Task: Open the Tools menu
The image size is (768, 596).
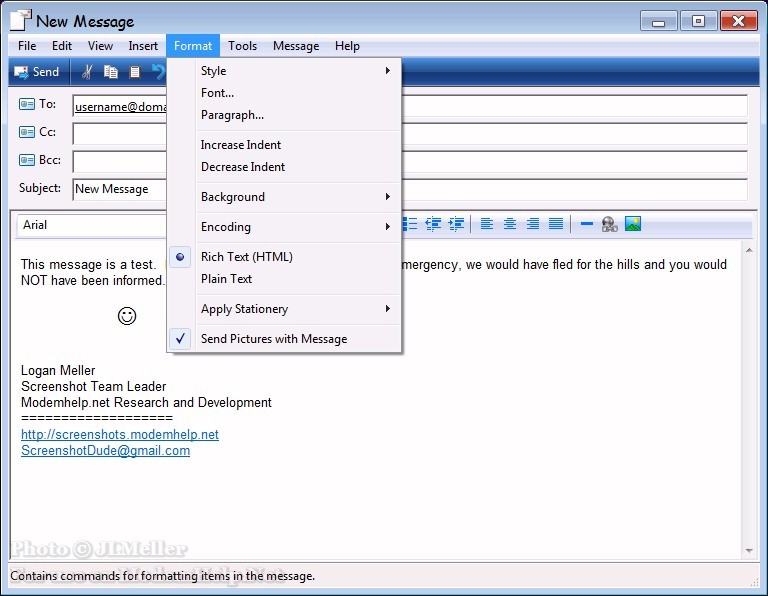Action: [x=242, y=46]
